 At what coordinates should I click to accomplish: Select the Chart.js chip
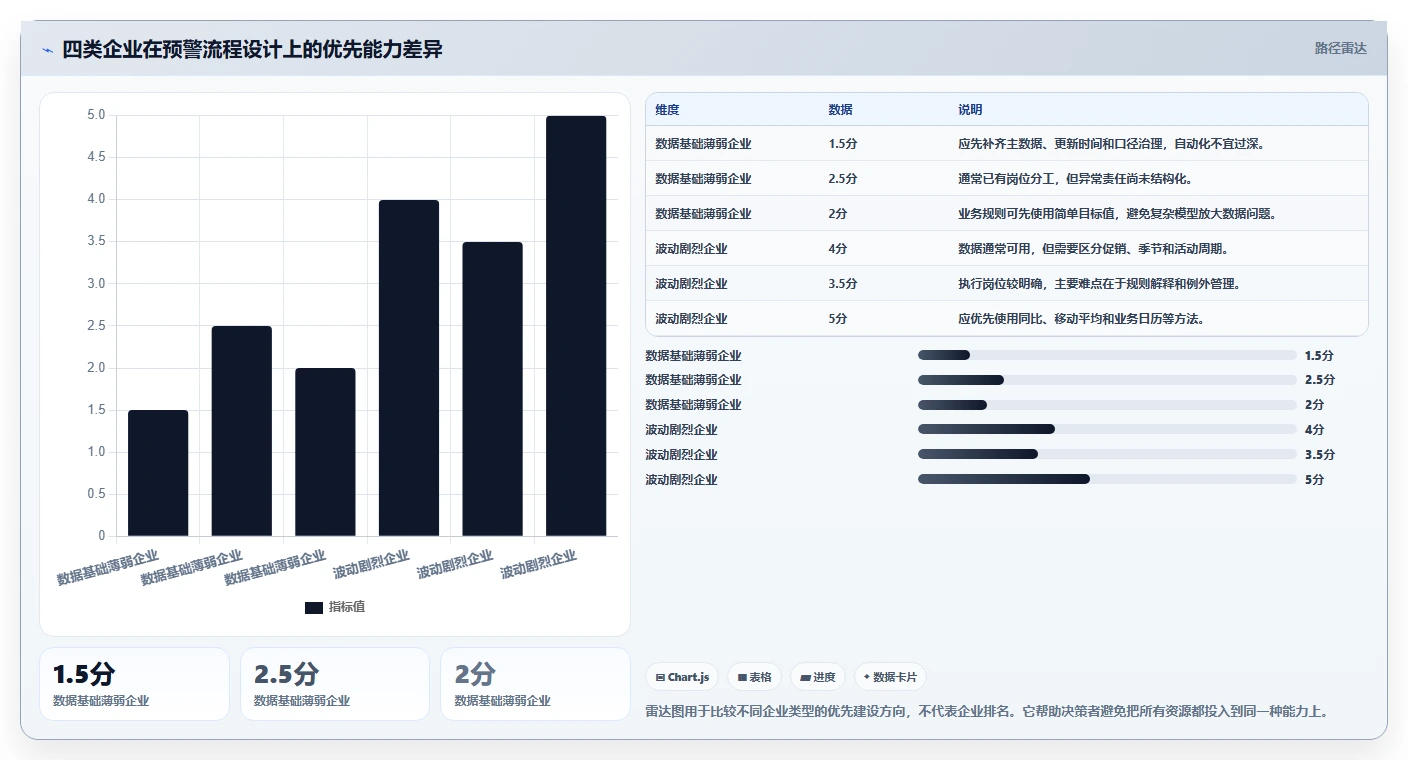(682, 677)
